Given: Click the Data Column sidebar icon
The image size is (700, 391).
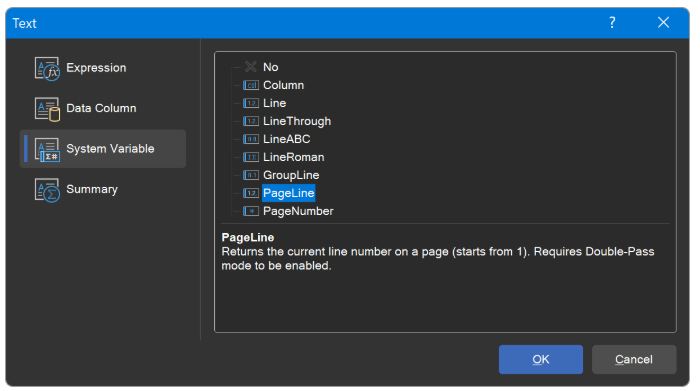Looking at the screenshot, I should click(x=47, y=109).
